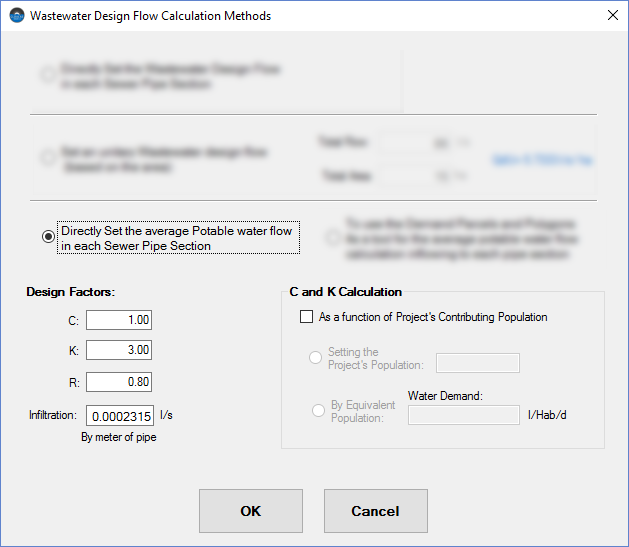Click the C design factor input field
The width and height of the screenshot is (629, 547).
[x=119, y=320]
